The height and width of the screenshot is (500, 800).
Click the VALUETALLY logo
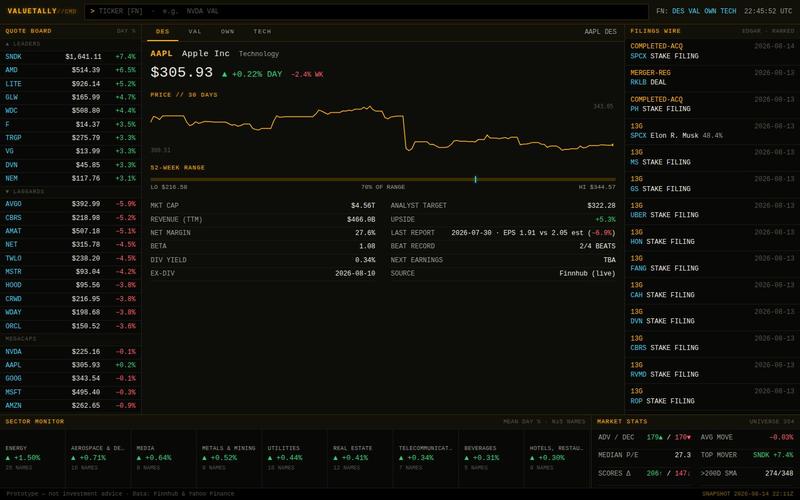pyautogui.click(x=41, y=11)
